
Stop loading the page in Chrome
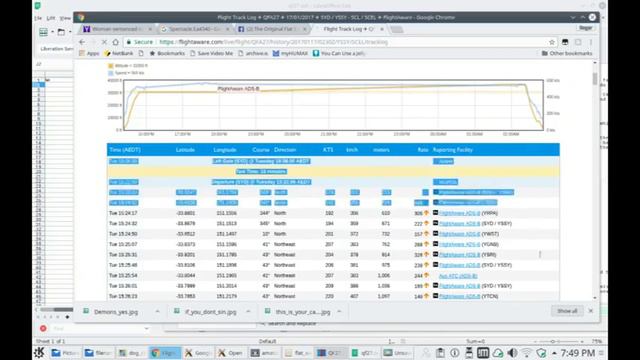pos(104,42)
